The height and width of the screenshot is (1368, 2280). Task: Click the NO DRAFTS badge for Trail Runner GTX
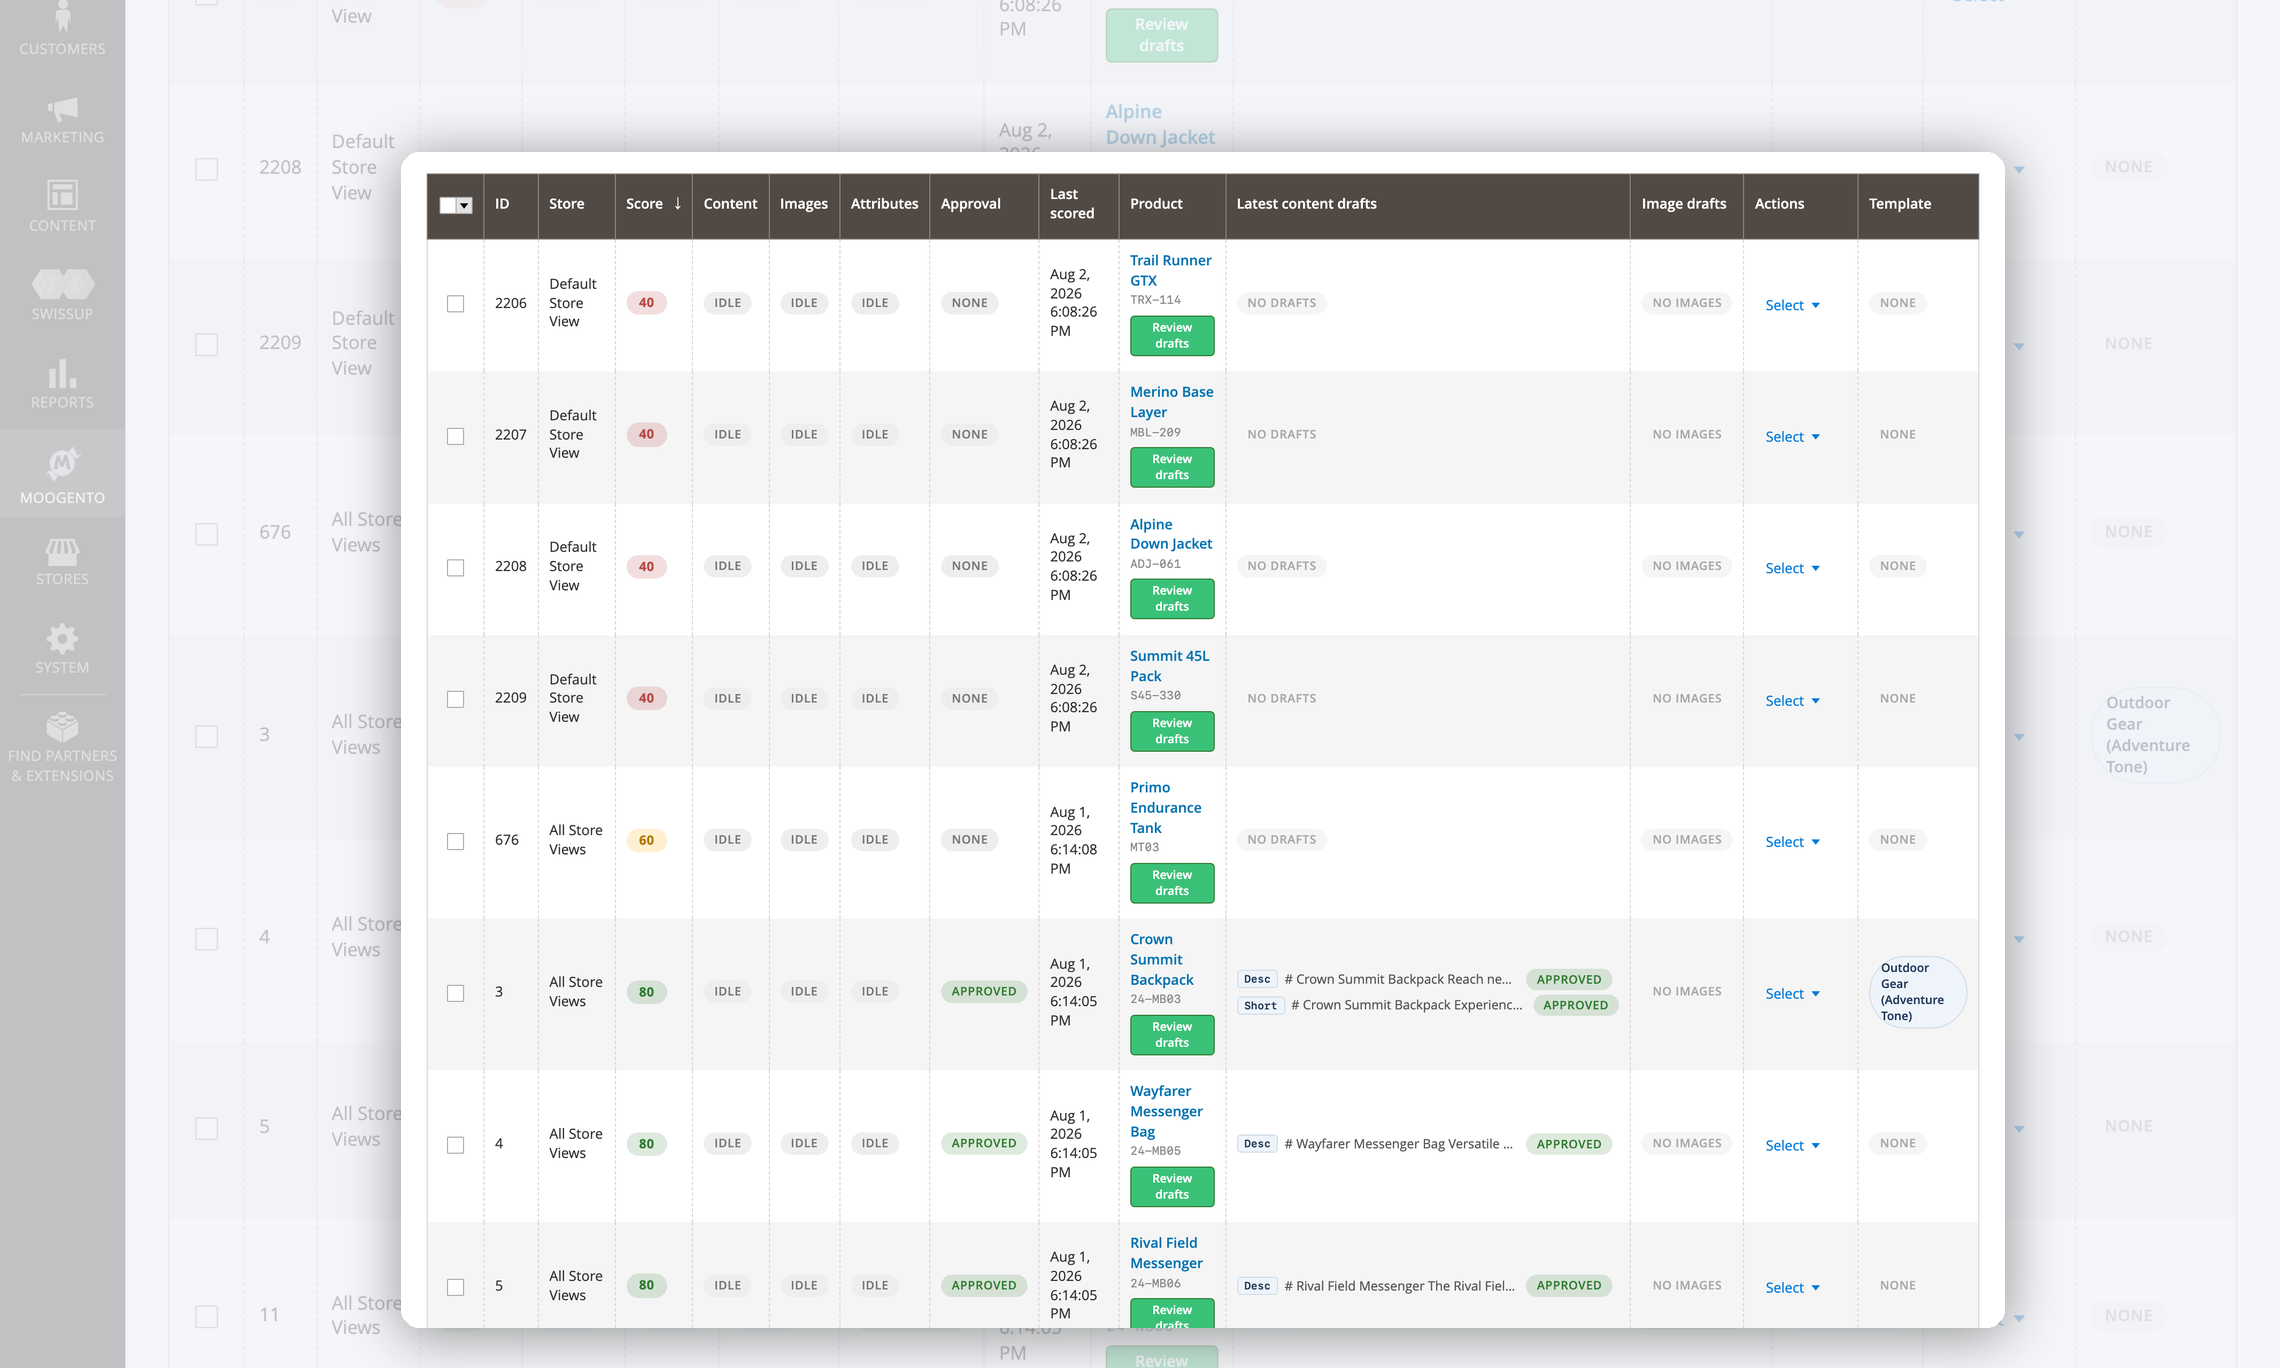pyautogui.click(x=1281, y=303)
